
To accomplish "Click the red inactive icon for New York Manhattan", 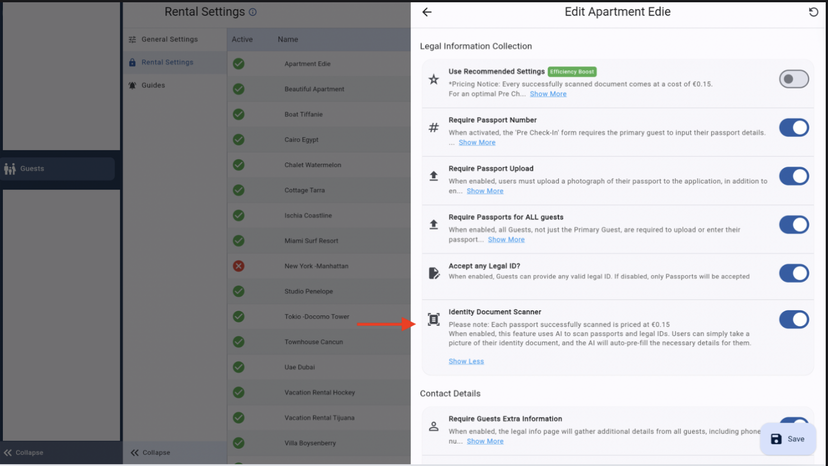I will pos(238,266).
